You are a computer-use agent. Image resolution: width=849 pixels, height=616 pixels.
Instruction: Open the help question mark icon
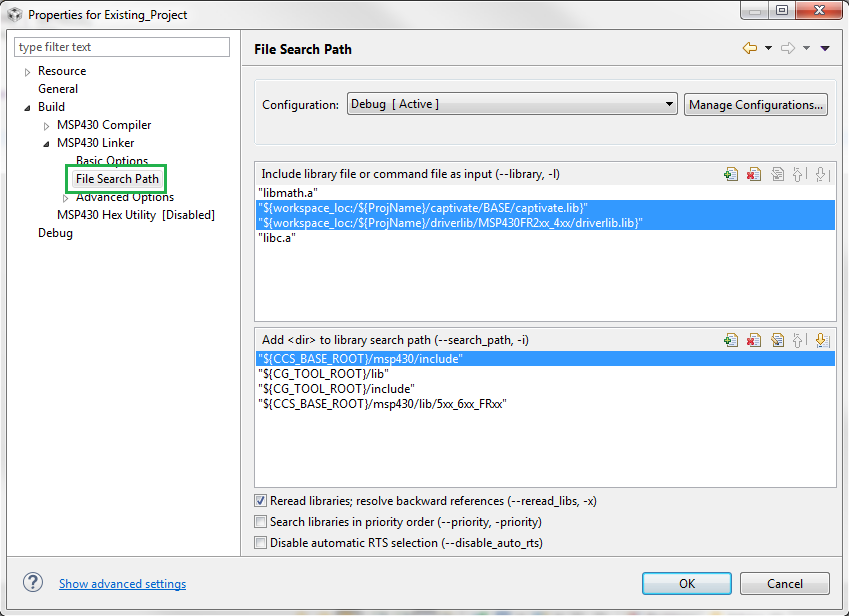(x=33, y=583)
